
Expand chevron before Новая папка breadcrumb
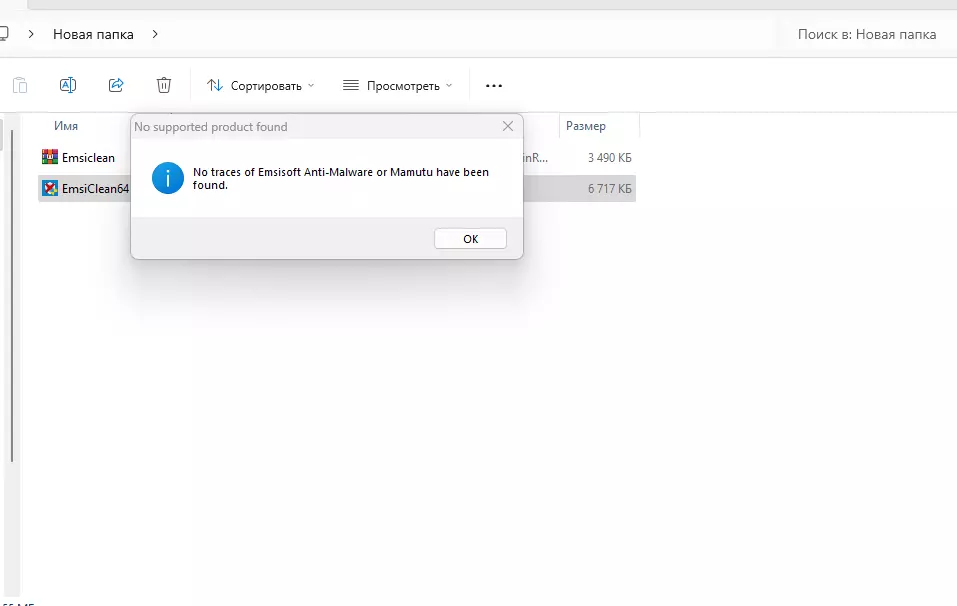click(x=31, y=35)
